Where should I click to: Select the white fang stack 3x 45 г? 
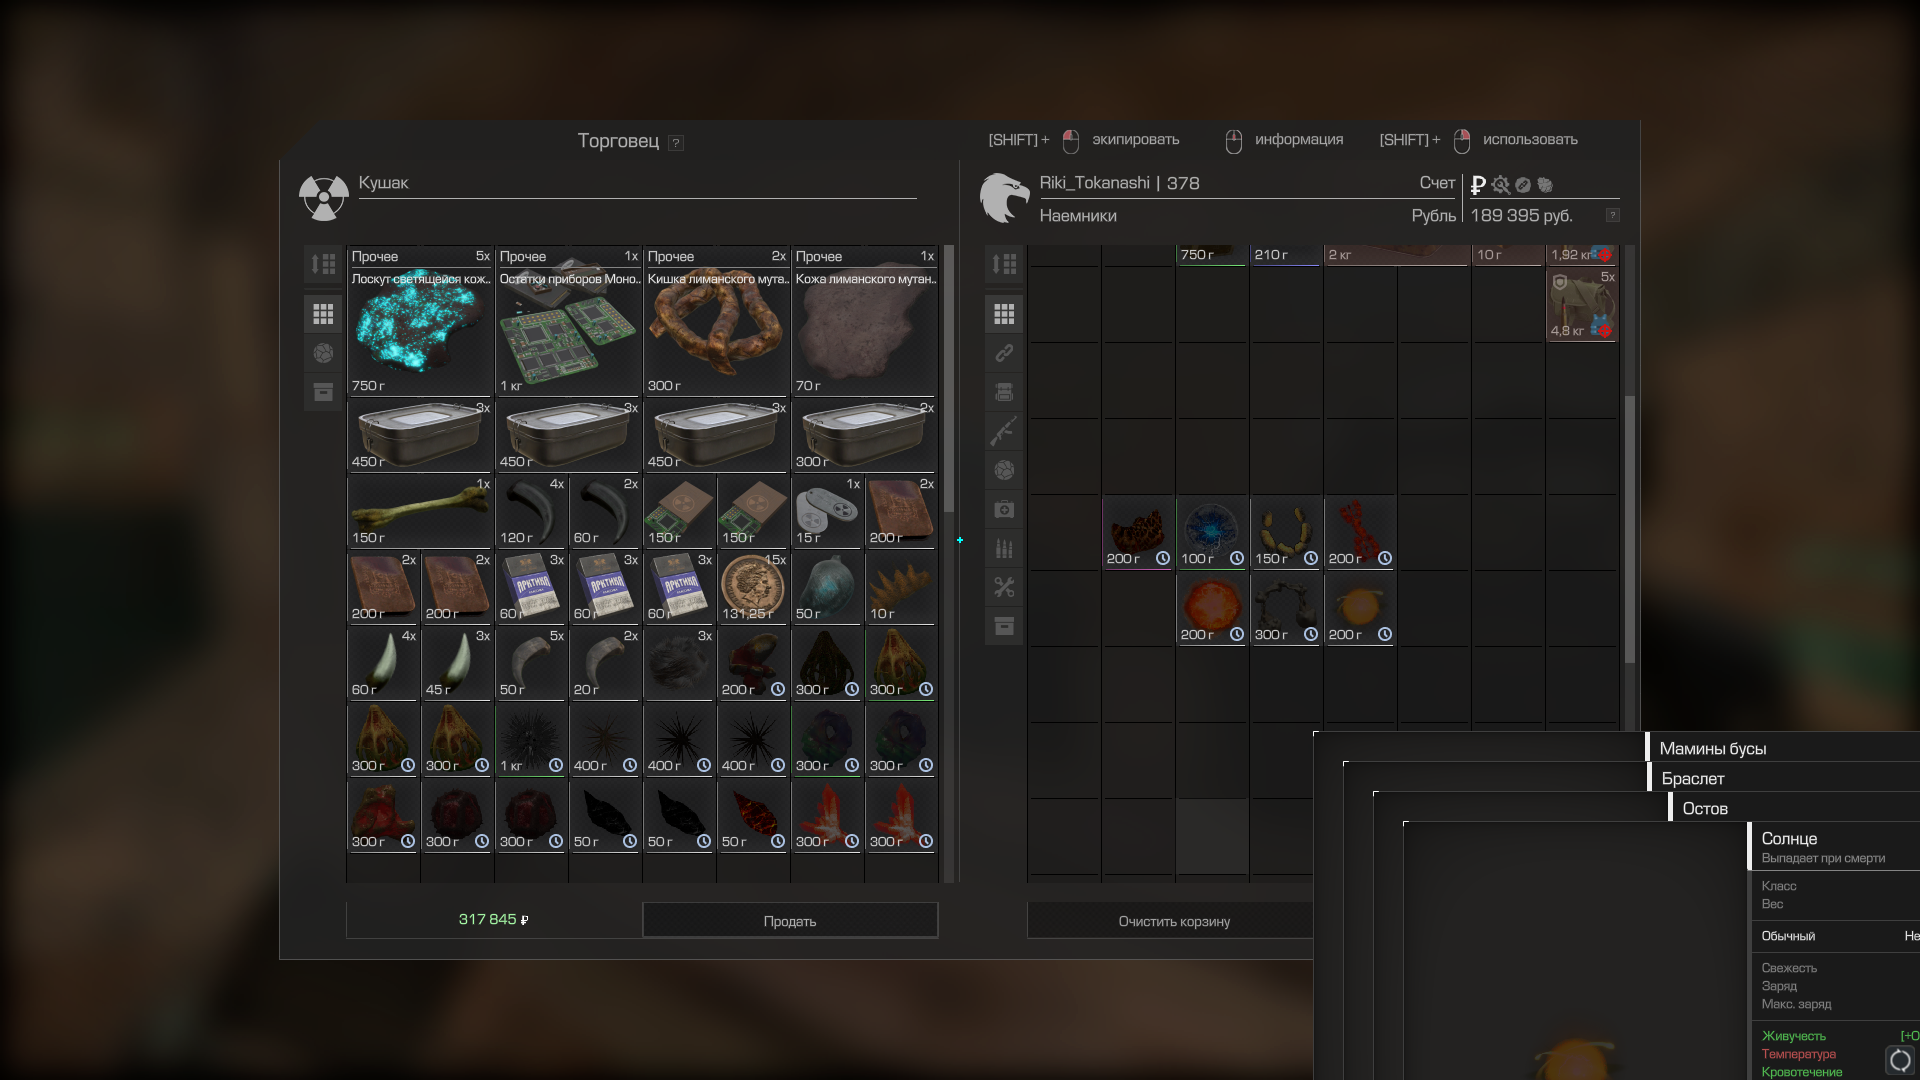point(457,663)
